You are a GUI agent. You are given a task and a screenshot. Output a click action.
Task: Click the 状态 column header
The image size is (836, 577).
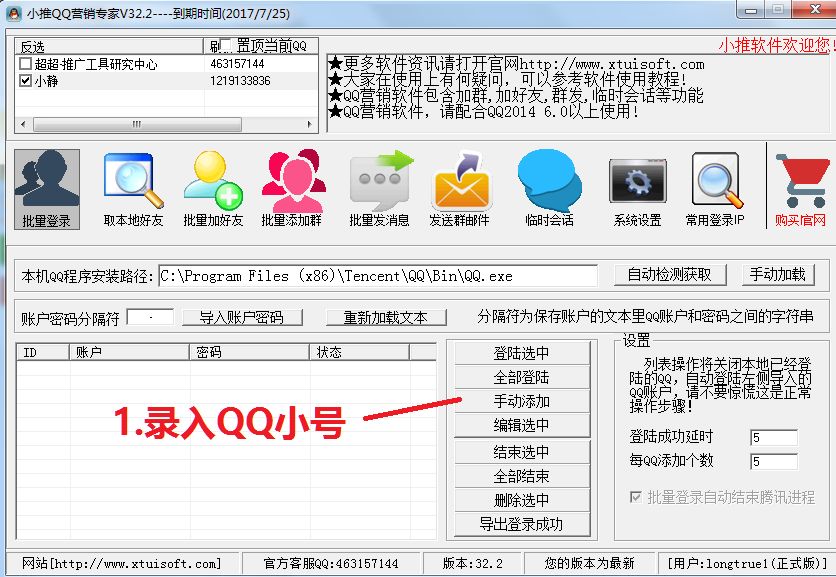coord(360,352)
